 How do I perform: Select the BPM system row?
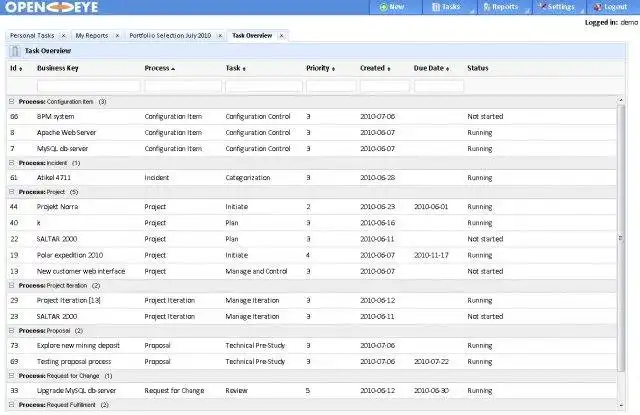pyautogui.click(x=312, y=117)
